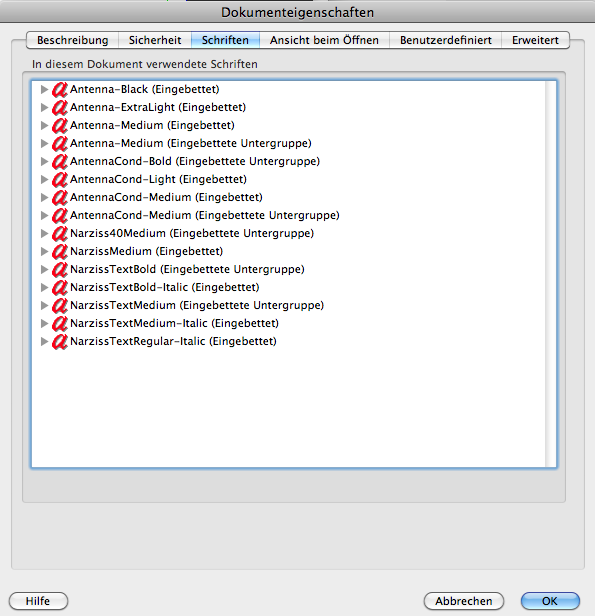
Task: Select the Antenna-Black (Eingebettet) row text
Action: tap(145, 90)
